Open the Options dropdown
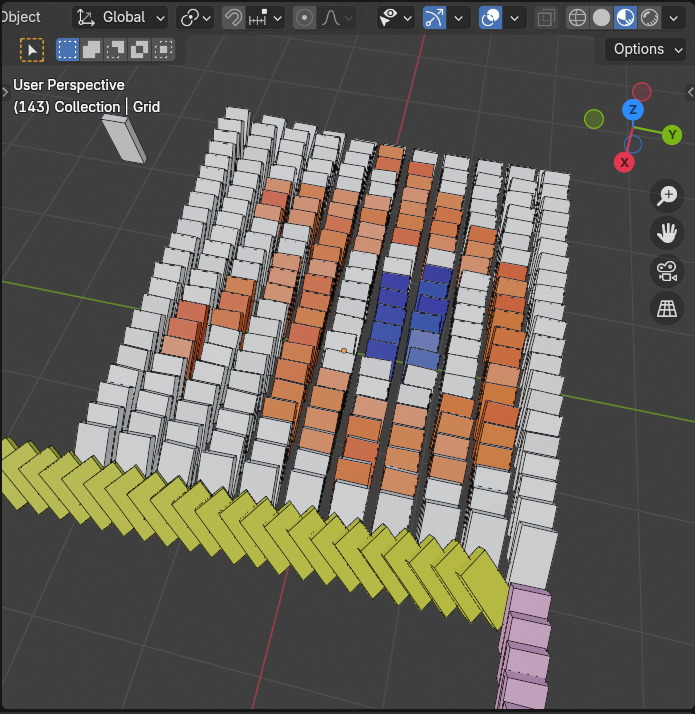Image resolution: width=695 pixels, height=714 pixels. [645, 49]
